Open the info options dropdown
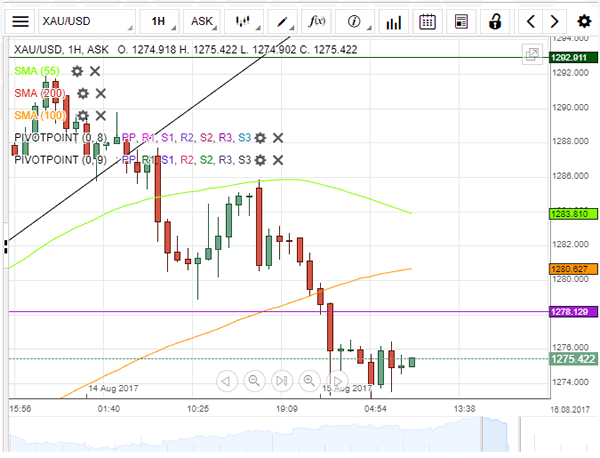The height and width of the screenshot is (458, 600). 355,21
